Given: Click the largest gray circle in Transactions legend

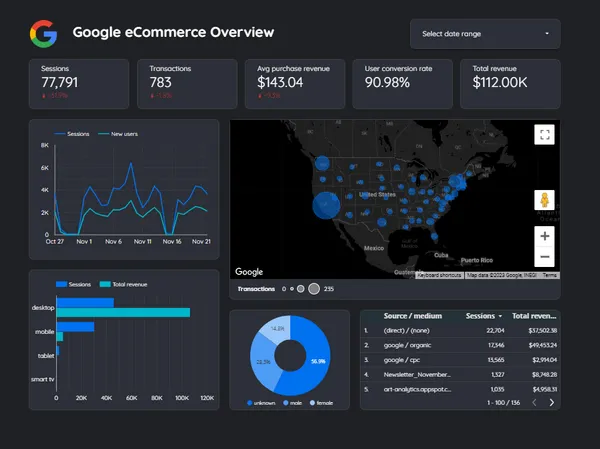Looking at the screenshot, I should [314, 289].
